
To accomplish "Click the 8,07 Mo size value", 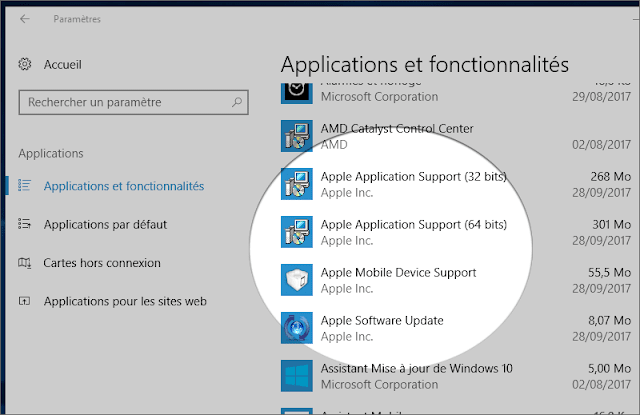I will (x=609, y=321).
